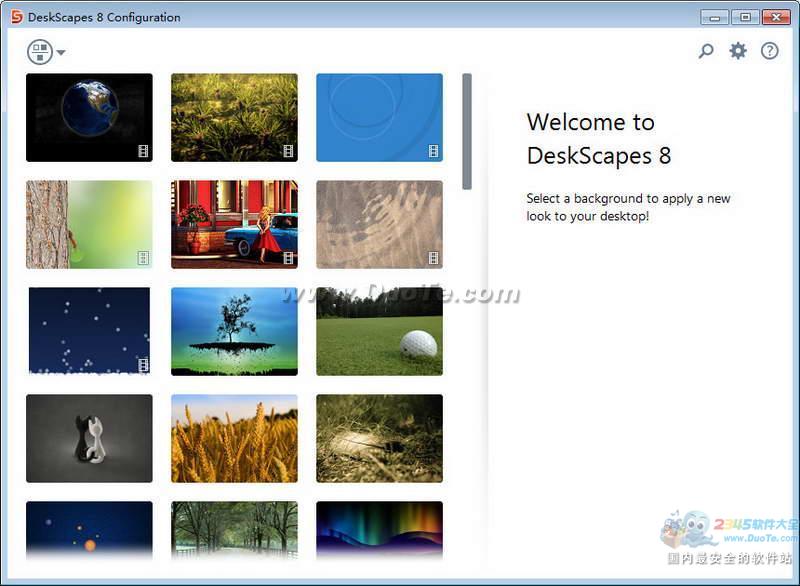Open help with the question mark icon
Viewport: 800px width, 586px height.
[x=769, y=50]
